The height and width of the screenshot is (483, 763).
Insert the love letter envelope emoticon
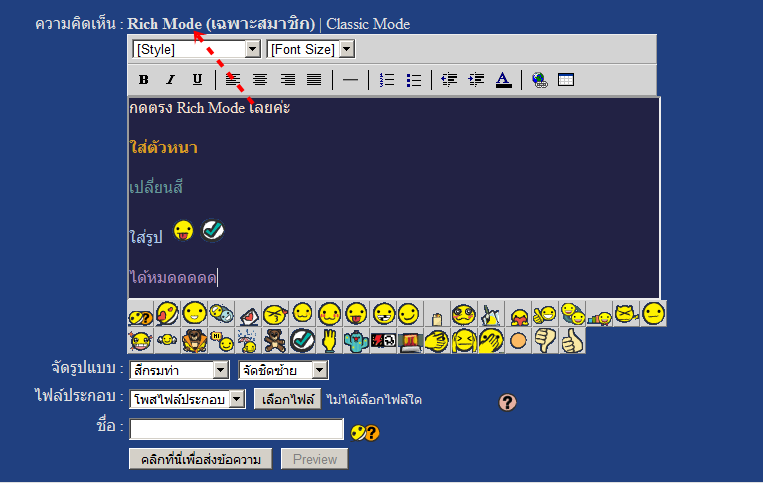pyautogui.click(x=249, y=314)
